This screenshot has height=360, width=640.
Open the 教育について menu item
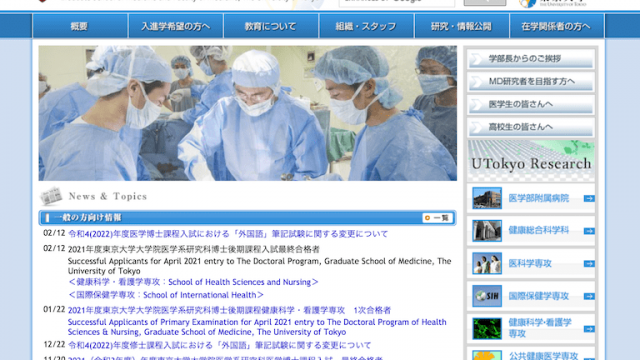point(271,26)
